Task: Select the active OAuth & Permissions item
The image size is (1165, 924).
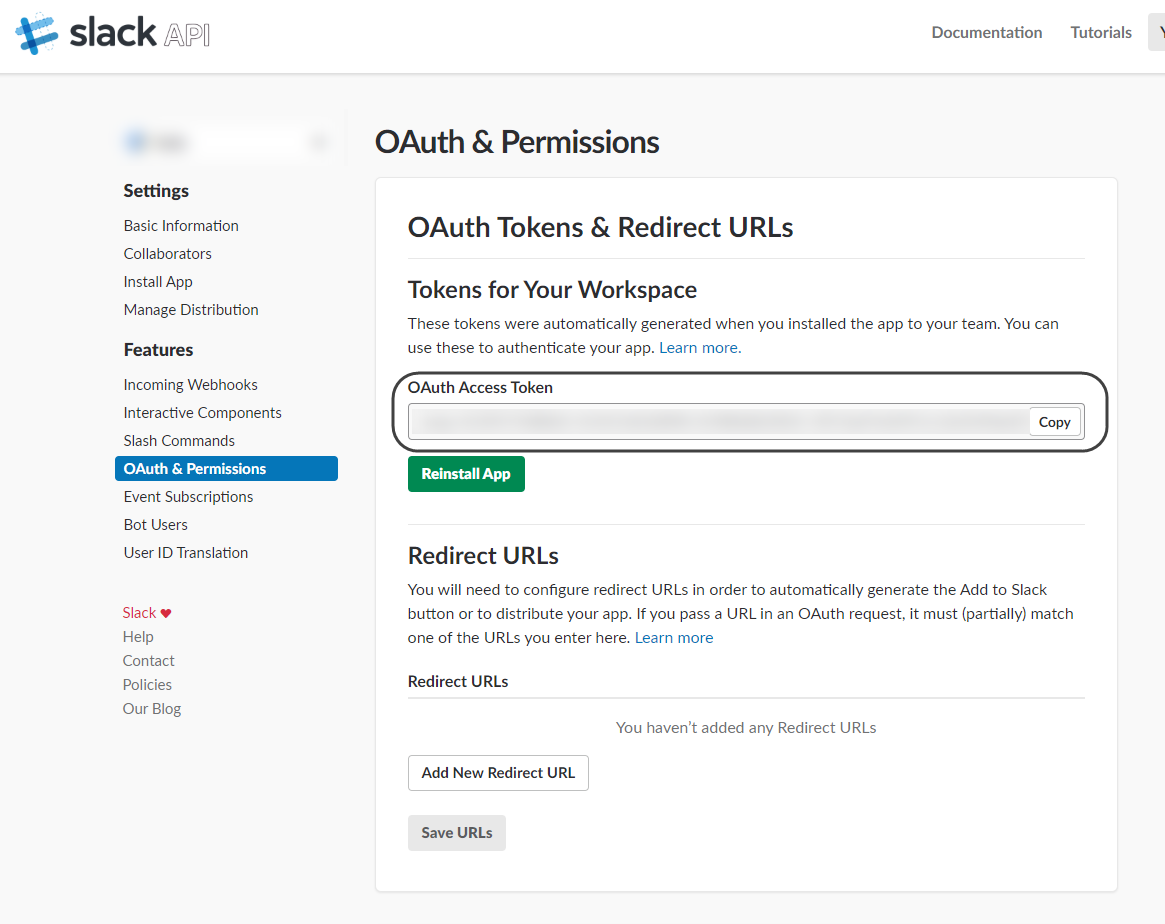Action: 227,469
